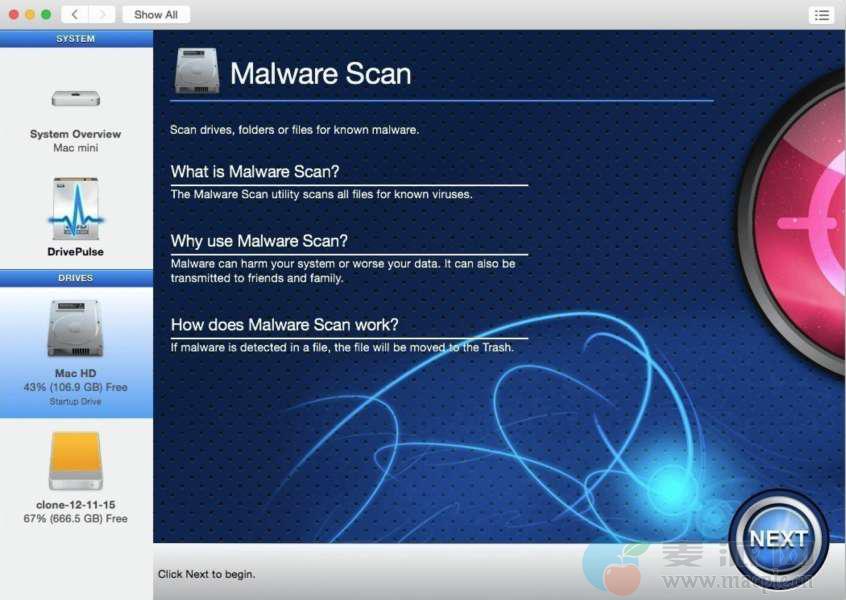Select the Mac HD startup drive icon
Screen dimensions: 846x600
[75, 328]
